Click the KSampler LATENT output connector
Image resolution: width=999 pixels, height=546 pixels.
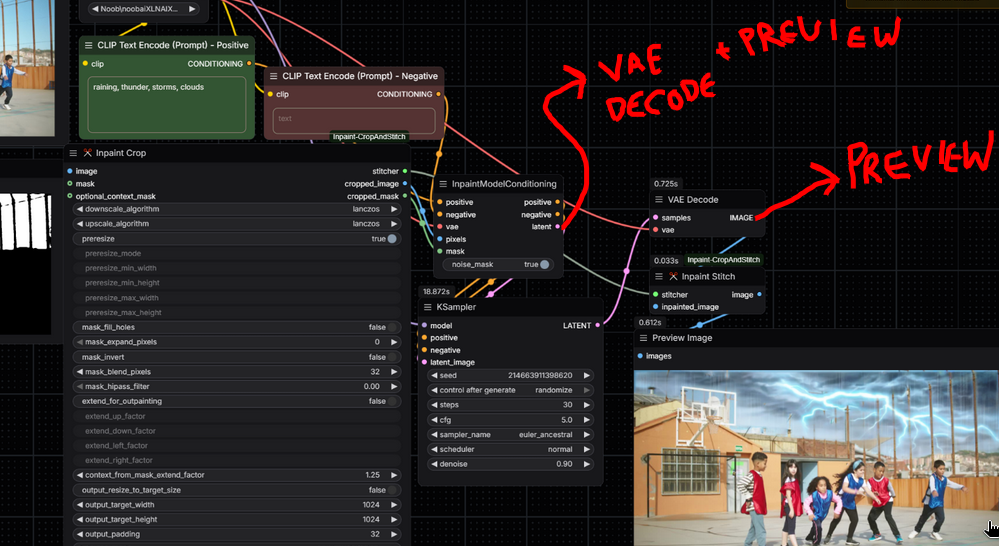coord(597,326)
